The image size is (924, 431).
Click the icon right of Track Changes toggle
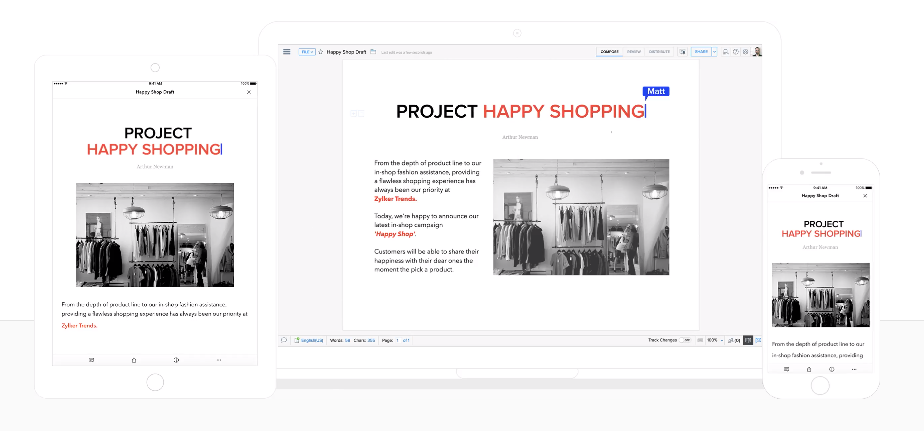click(x=700, y=340)
